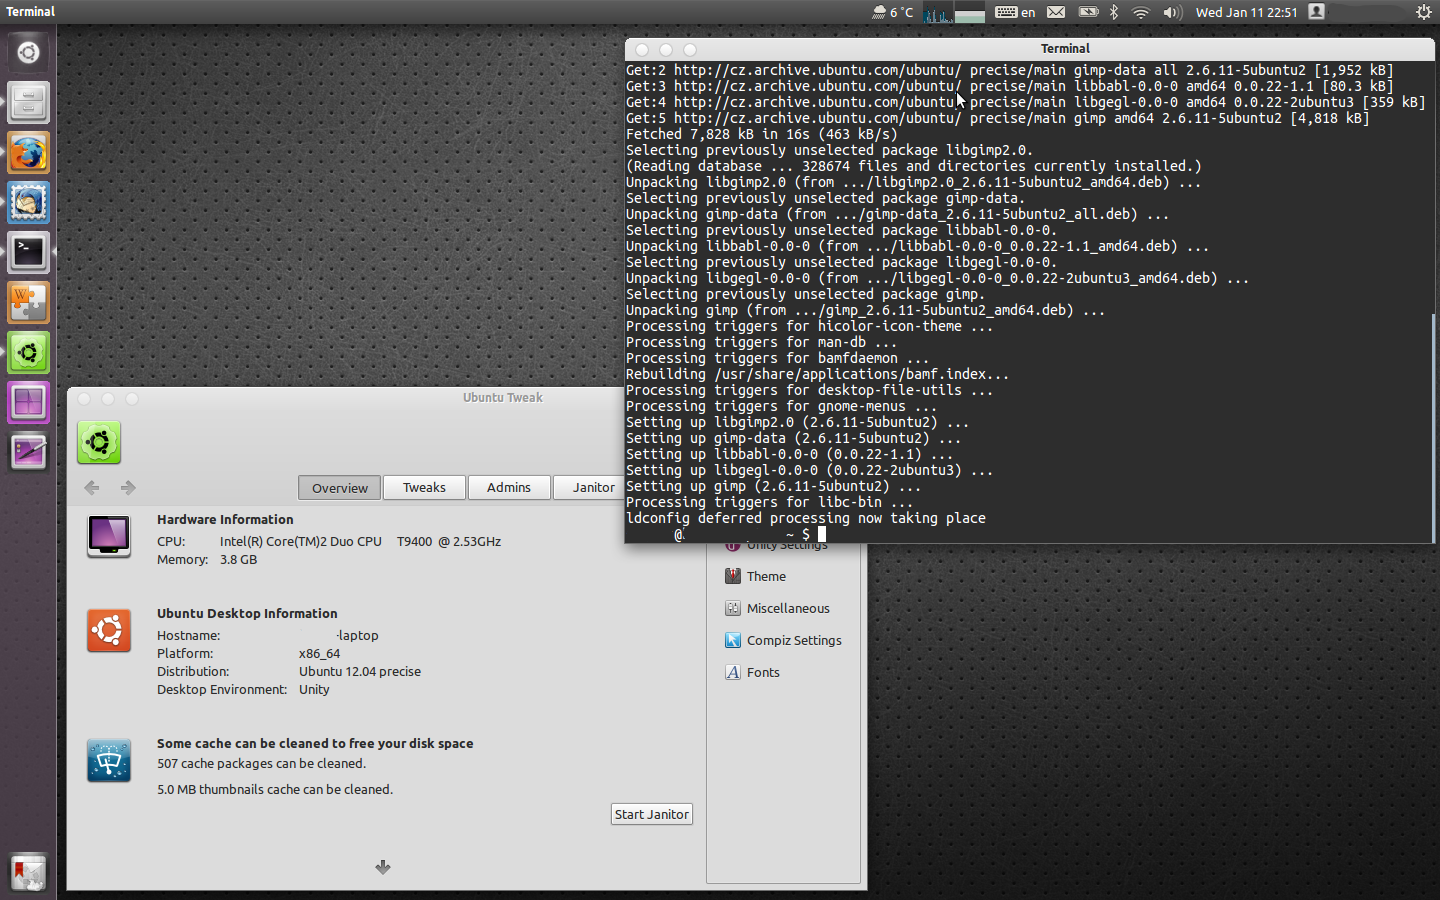Image resolution: width=1440 pixels, height=900 pixels.
Task: Open the power and session menu
Action: (1423, 12)
